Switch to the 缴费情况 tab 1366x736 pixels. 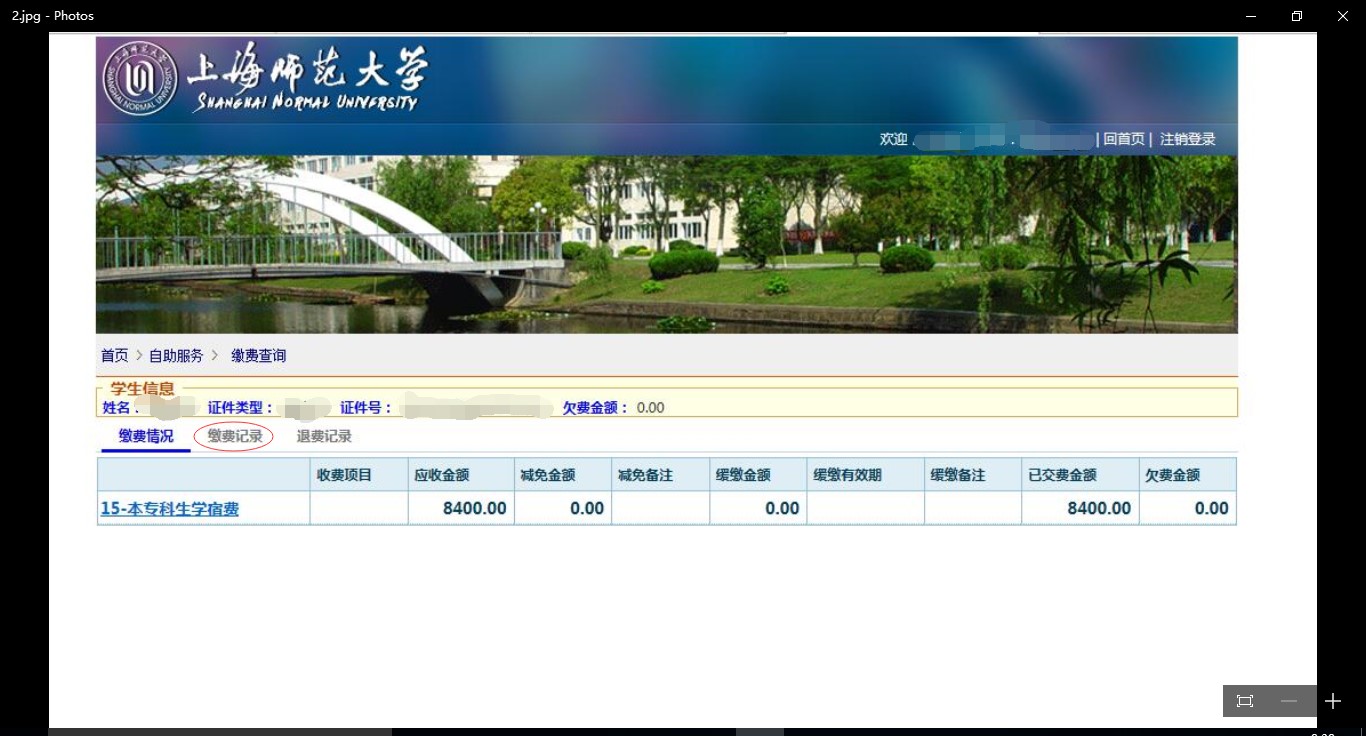click(146, 436)
